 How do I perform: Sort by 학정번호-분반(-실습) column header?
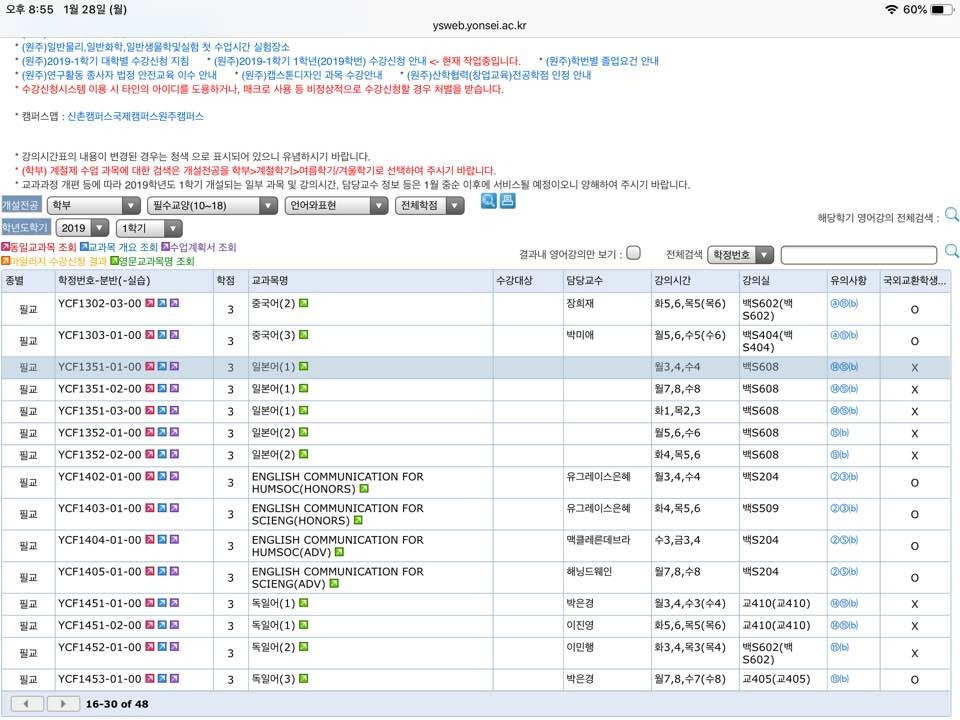click(103, 280)
